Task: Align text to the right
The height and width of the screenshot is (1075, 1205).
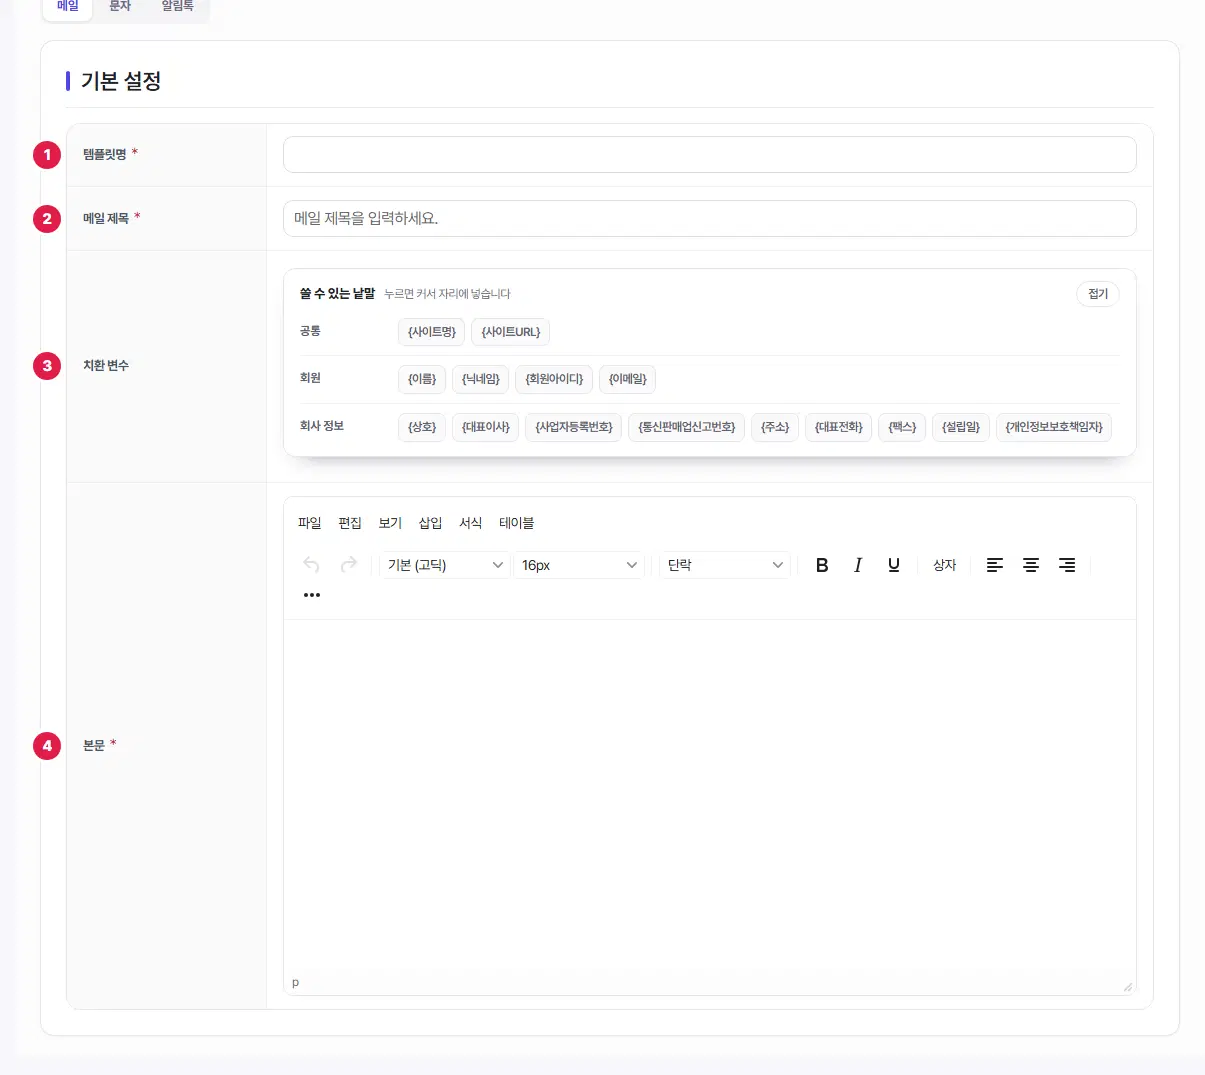Action: point(1067,565)
